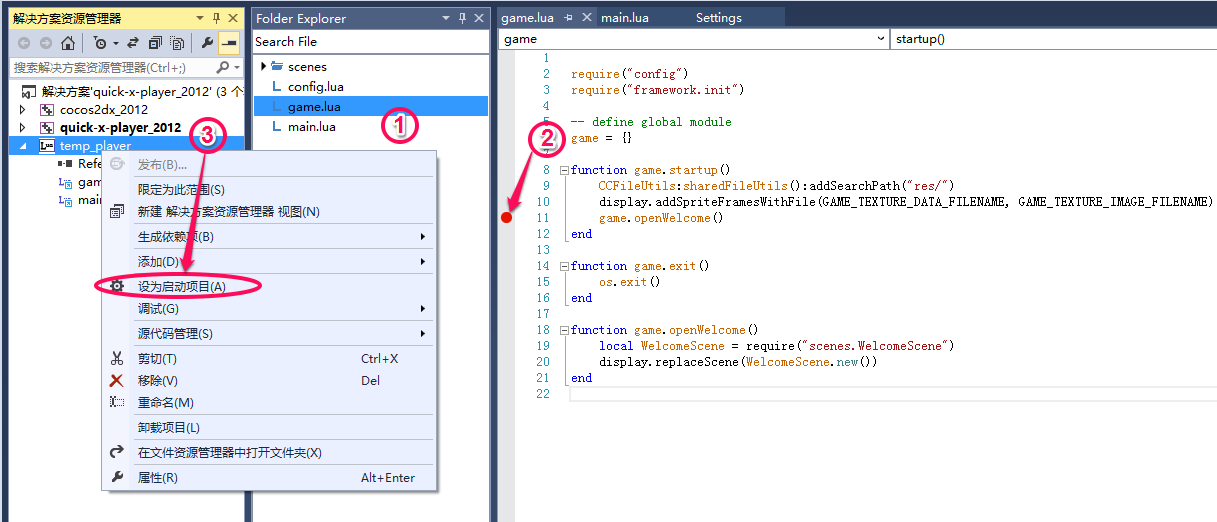Close the game.lua editor tab
The width and height of the screenshot is (1217, 522).
click(x=587, y=18)
